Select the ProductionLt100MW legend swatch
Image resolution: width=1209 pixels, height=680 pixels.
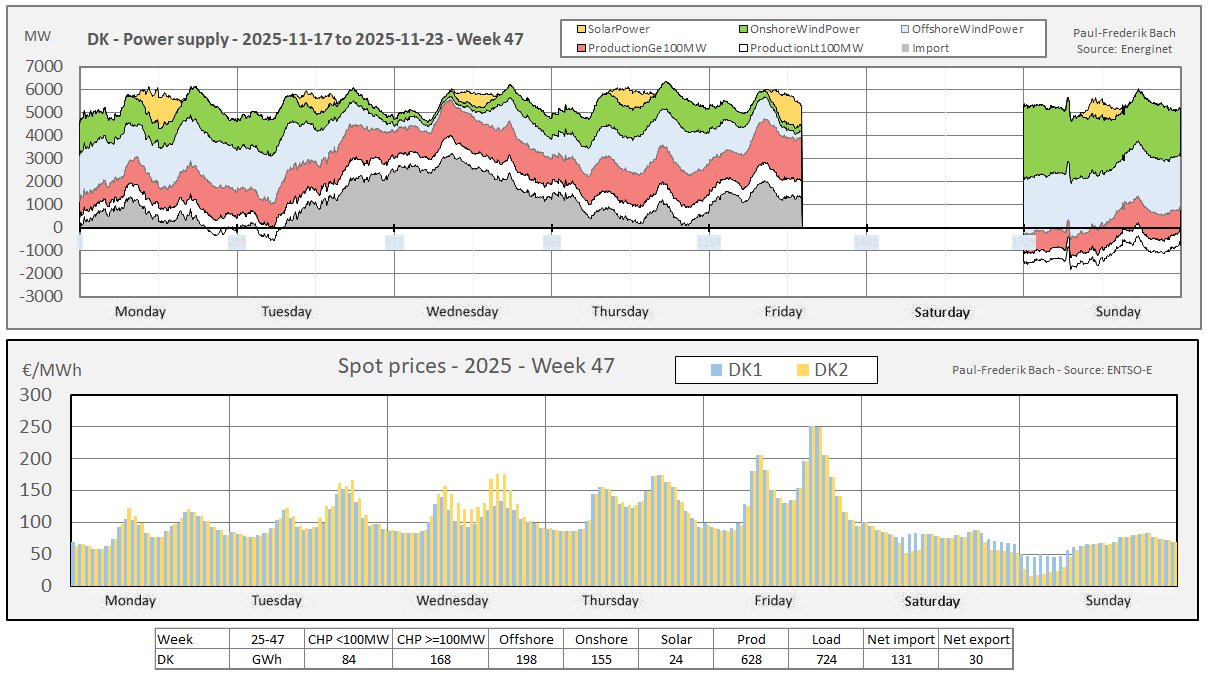(741, 48)
